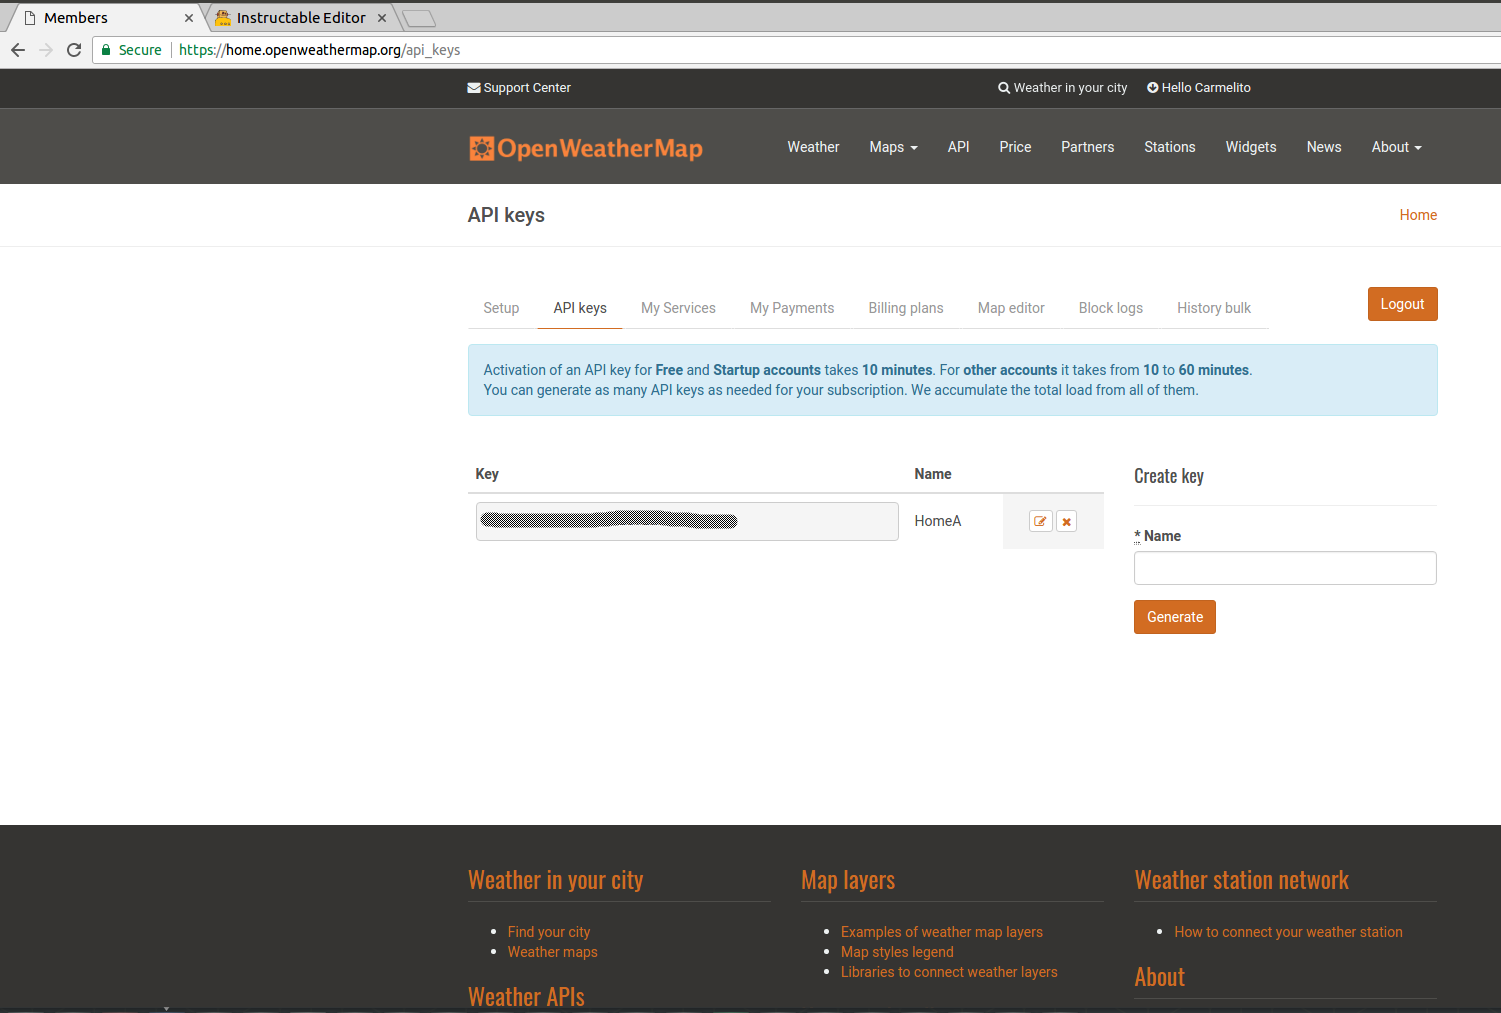The width and height of the screenshot is (1501, 1013).
Task: Open the My Payments tab
Action: pyautogui.click(x=792, y=308)
